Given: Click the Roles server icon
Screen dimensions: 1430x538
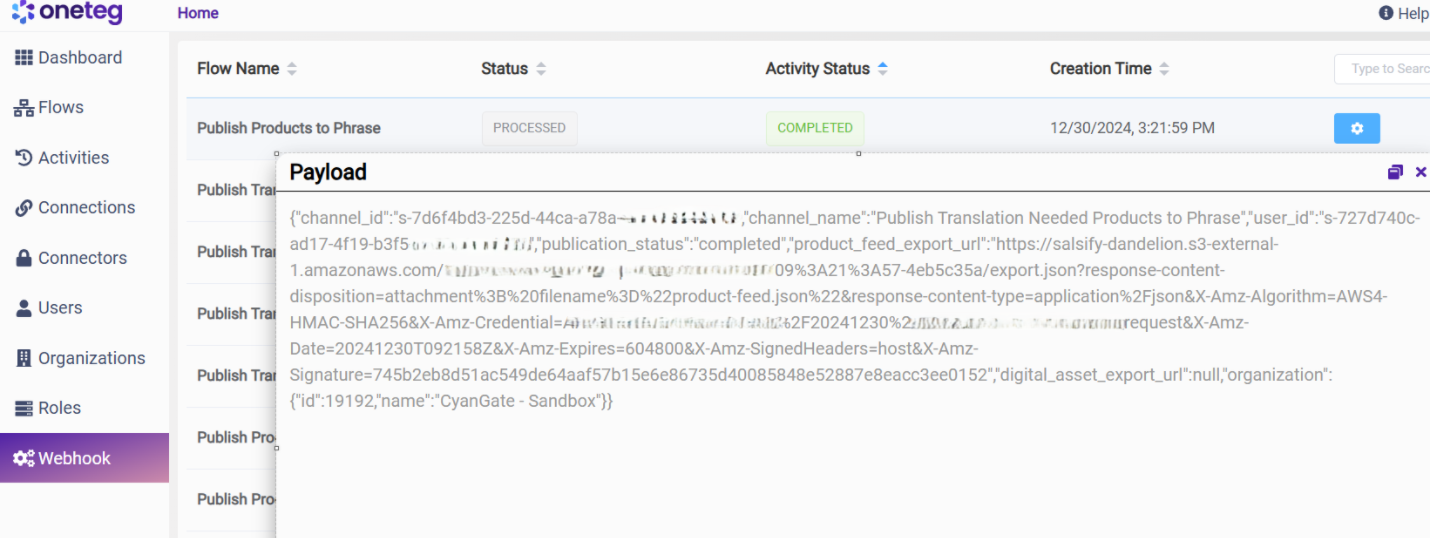Looking at the screenshot, I should [24, 408].
